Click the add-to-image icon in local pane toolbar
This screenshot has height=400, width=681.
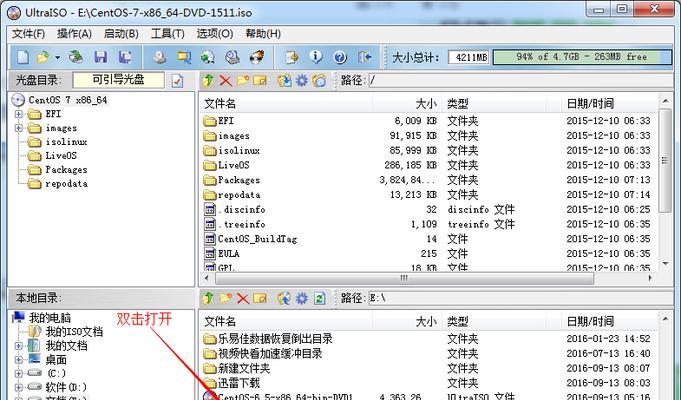284,298
